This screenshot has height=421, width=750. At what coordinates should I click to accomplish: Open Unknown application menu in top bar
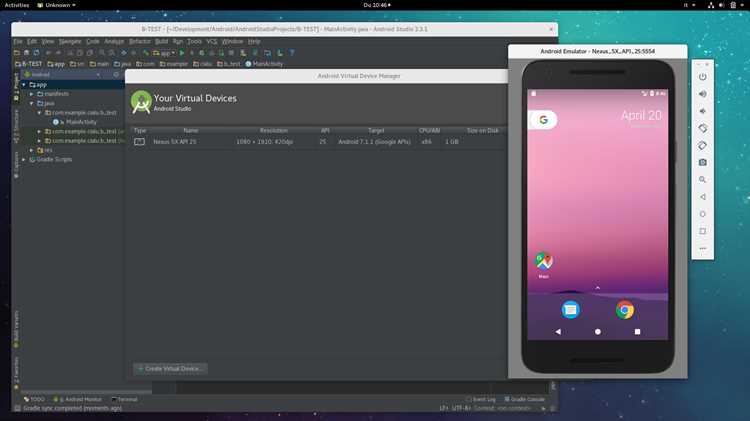[x=56, y=5]
